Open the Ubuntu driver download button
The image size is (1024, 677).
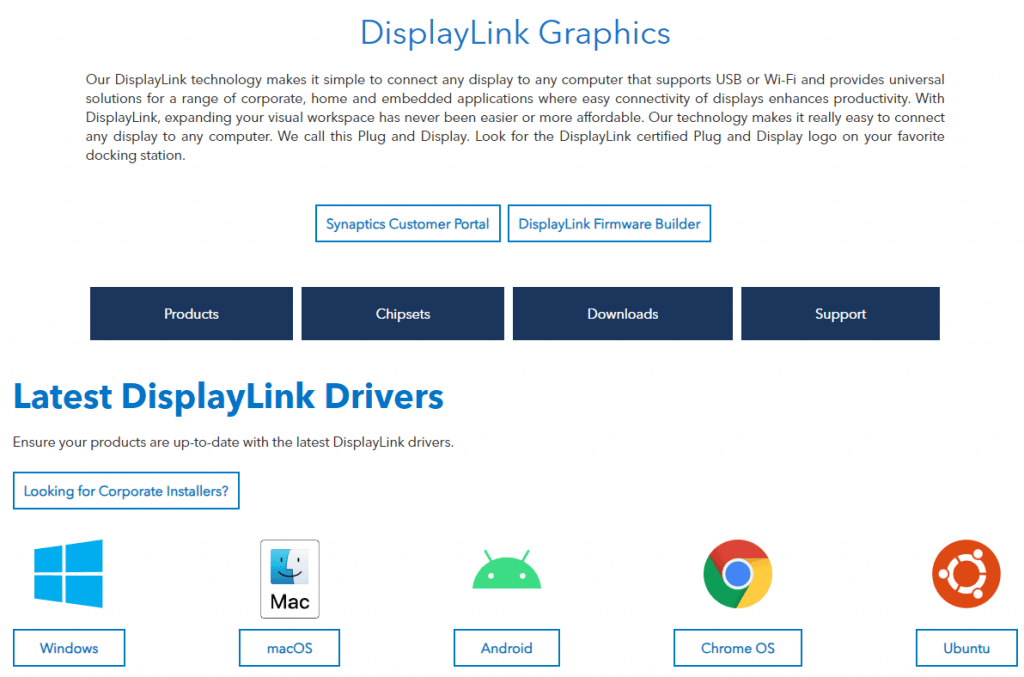[967, 648]
